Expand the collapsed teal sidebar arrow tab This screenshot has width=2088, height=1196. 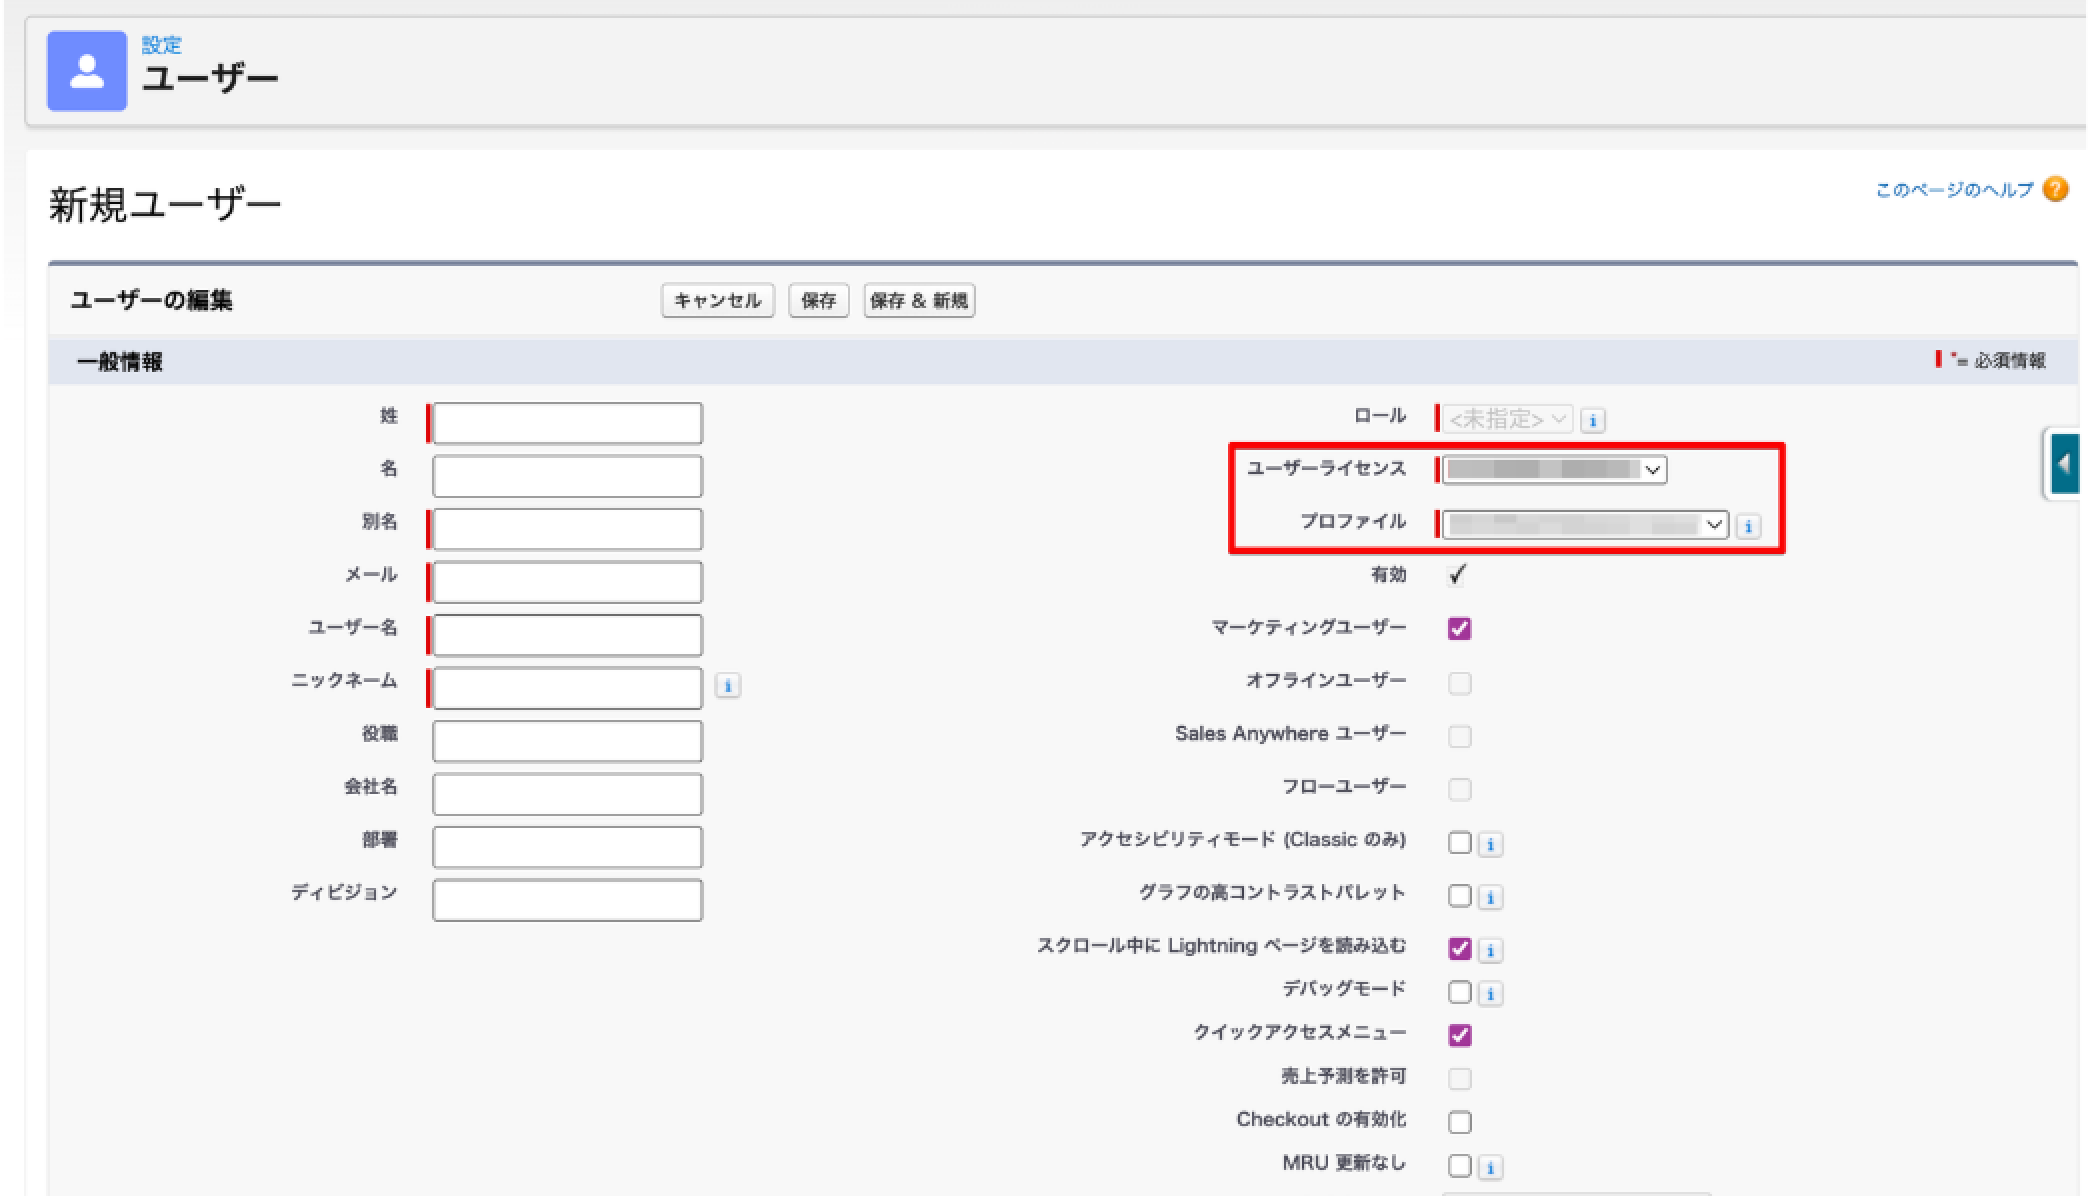click(2064, 464)
